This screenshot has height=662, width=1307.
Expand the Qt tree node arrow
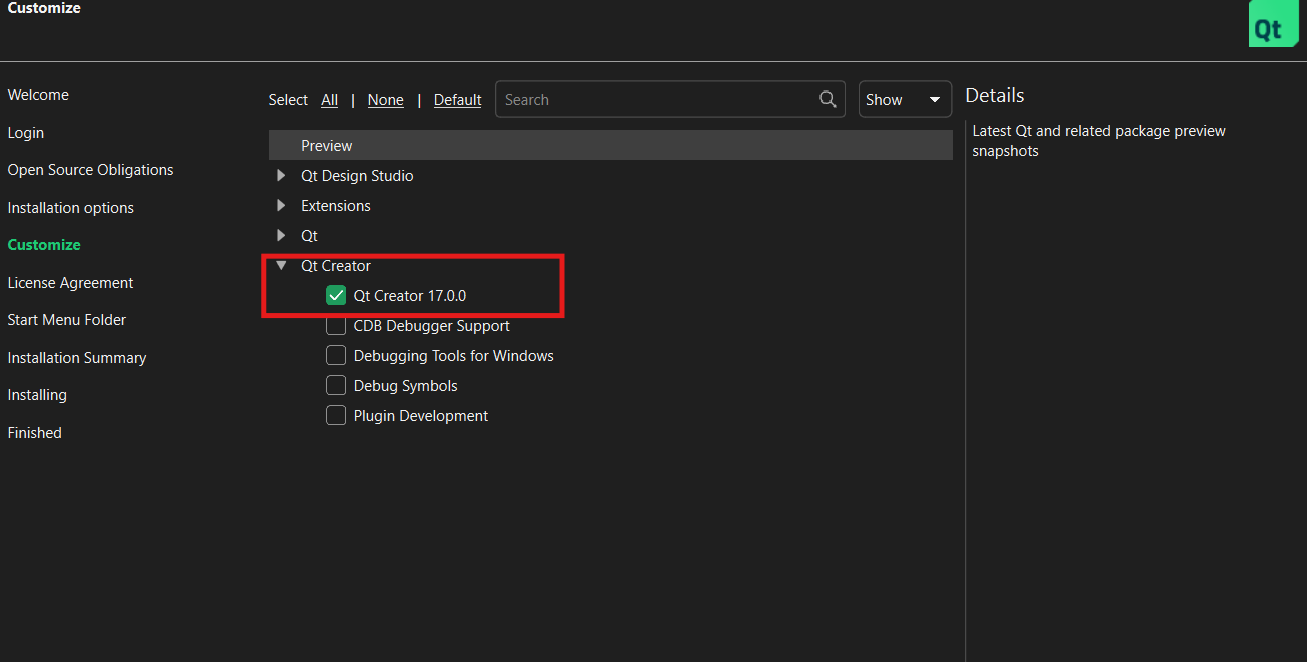281,236
